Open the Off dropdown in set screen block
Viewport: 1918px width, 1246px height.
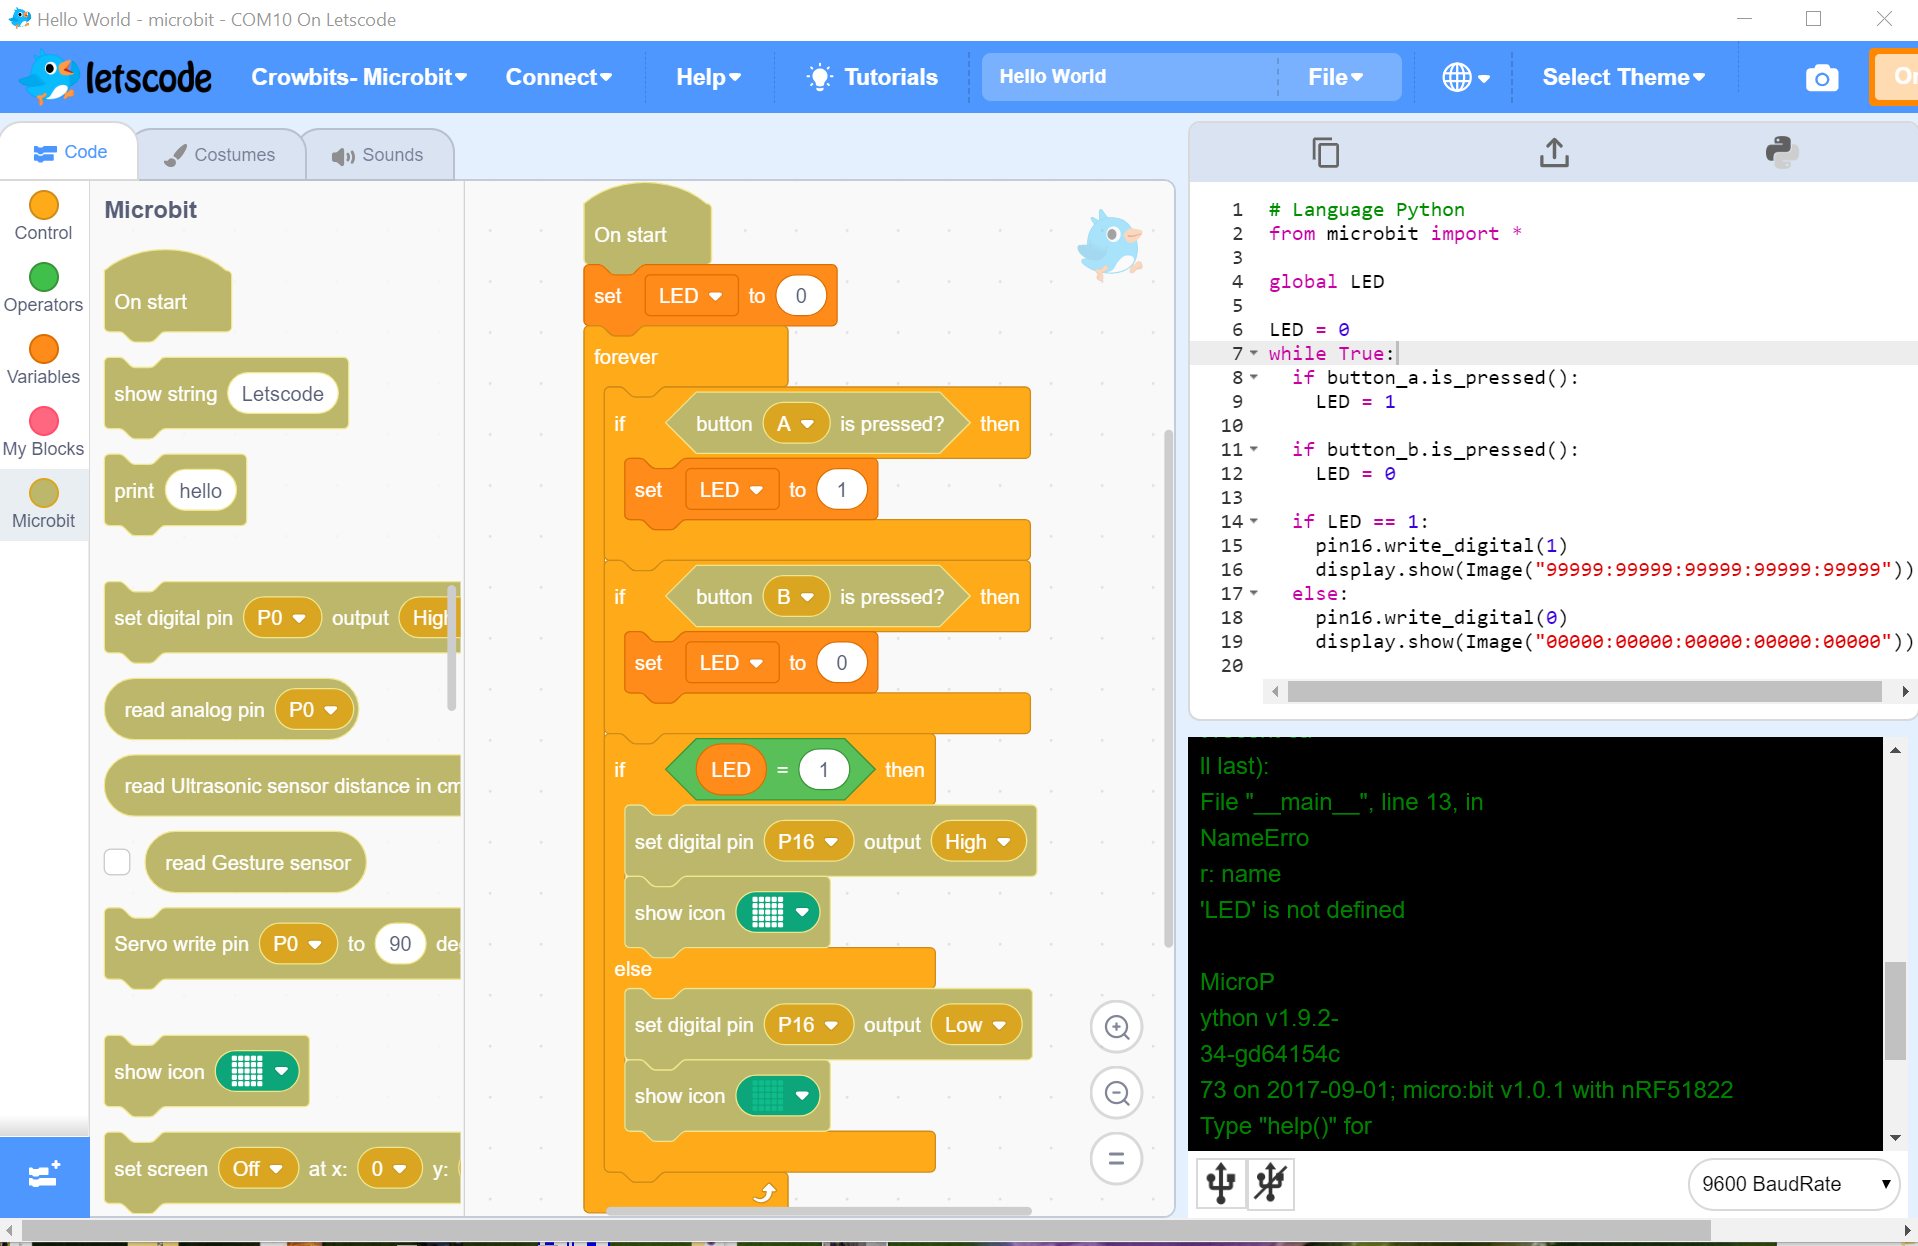pos(258,1169)
